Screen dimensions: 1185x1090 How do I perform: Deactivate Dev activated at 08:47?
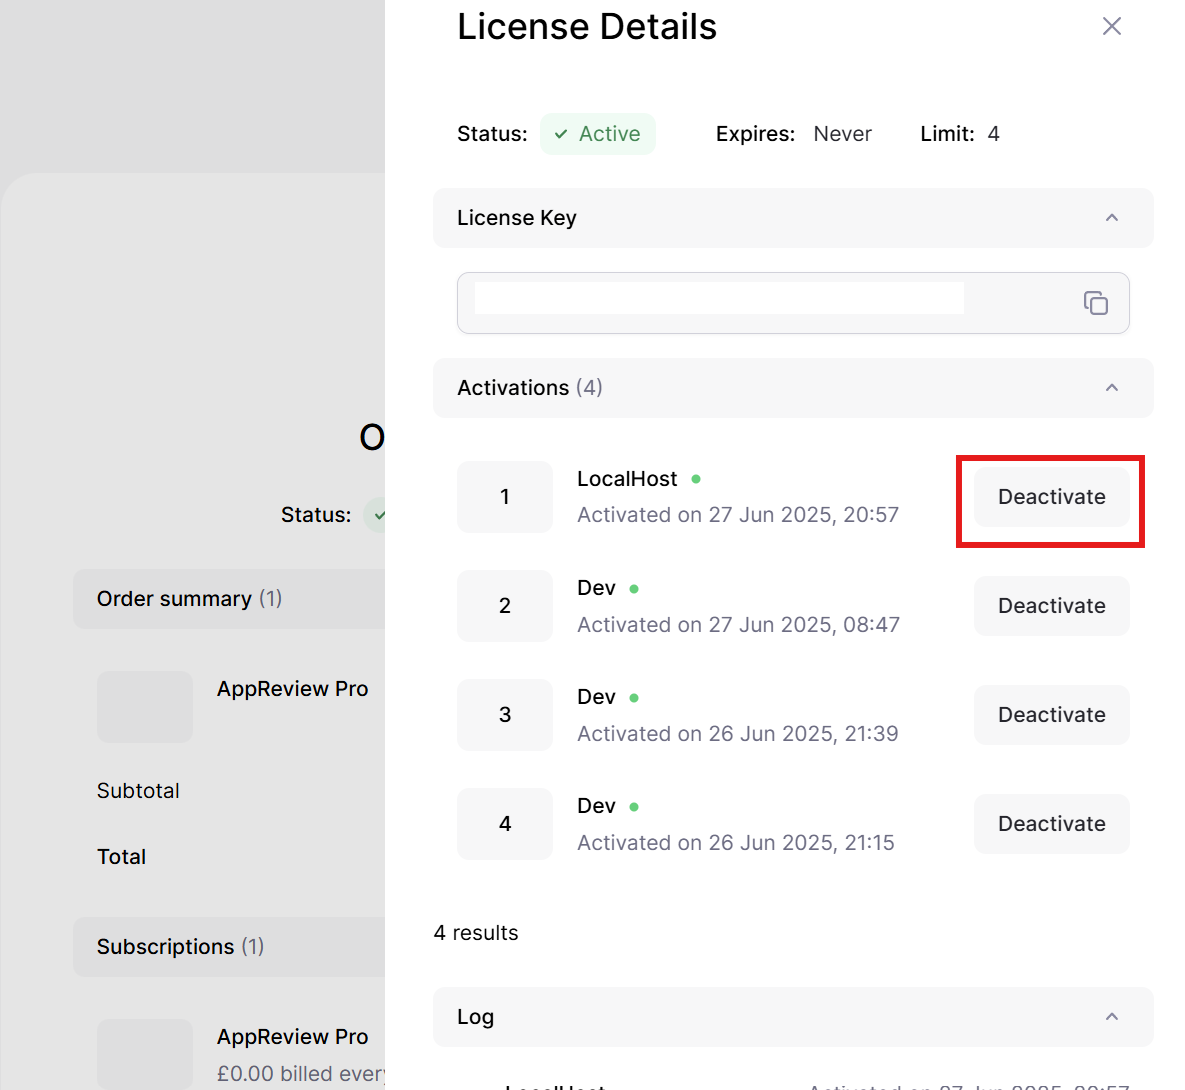pos(1051,606)
